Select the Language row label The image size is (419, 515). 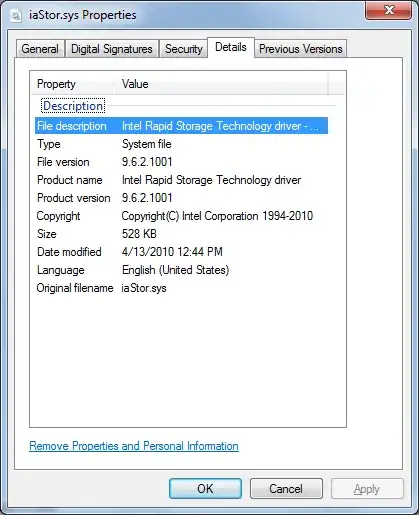tap(61, 270)
